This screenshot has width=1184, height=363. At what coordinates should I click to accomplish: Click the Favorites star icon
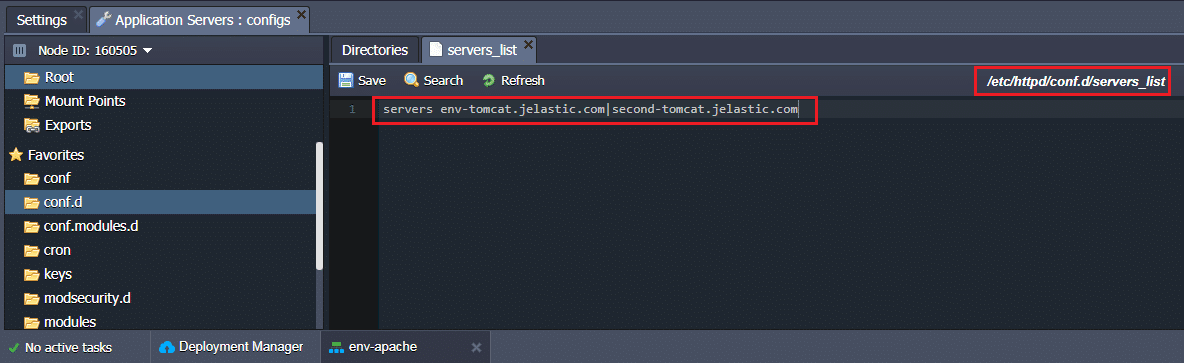[x=15, y=155]
